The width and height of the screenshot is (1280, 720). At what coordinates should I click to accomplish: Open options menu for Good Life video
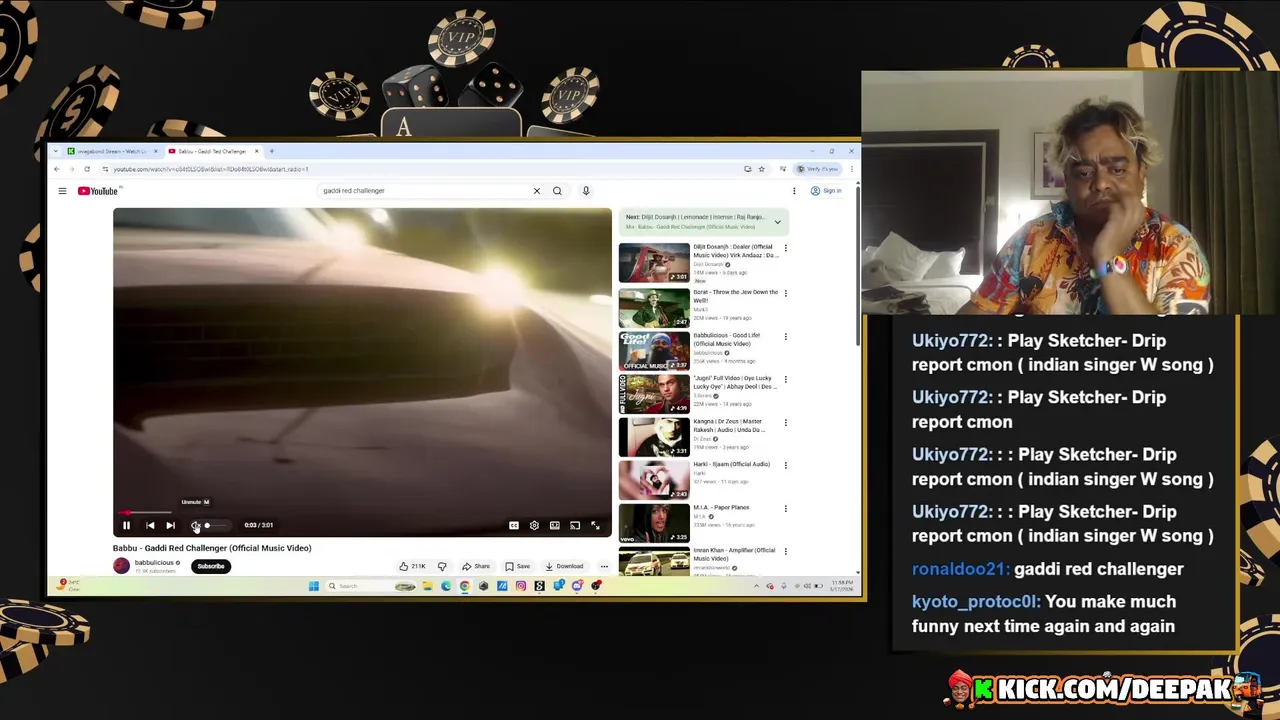coord(785,336)
